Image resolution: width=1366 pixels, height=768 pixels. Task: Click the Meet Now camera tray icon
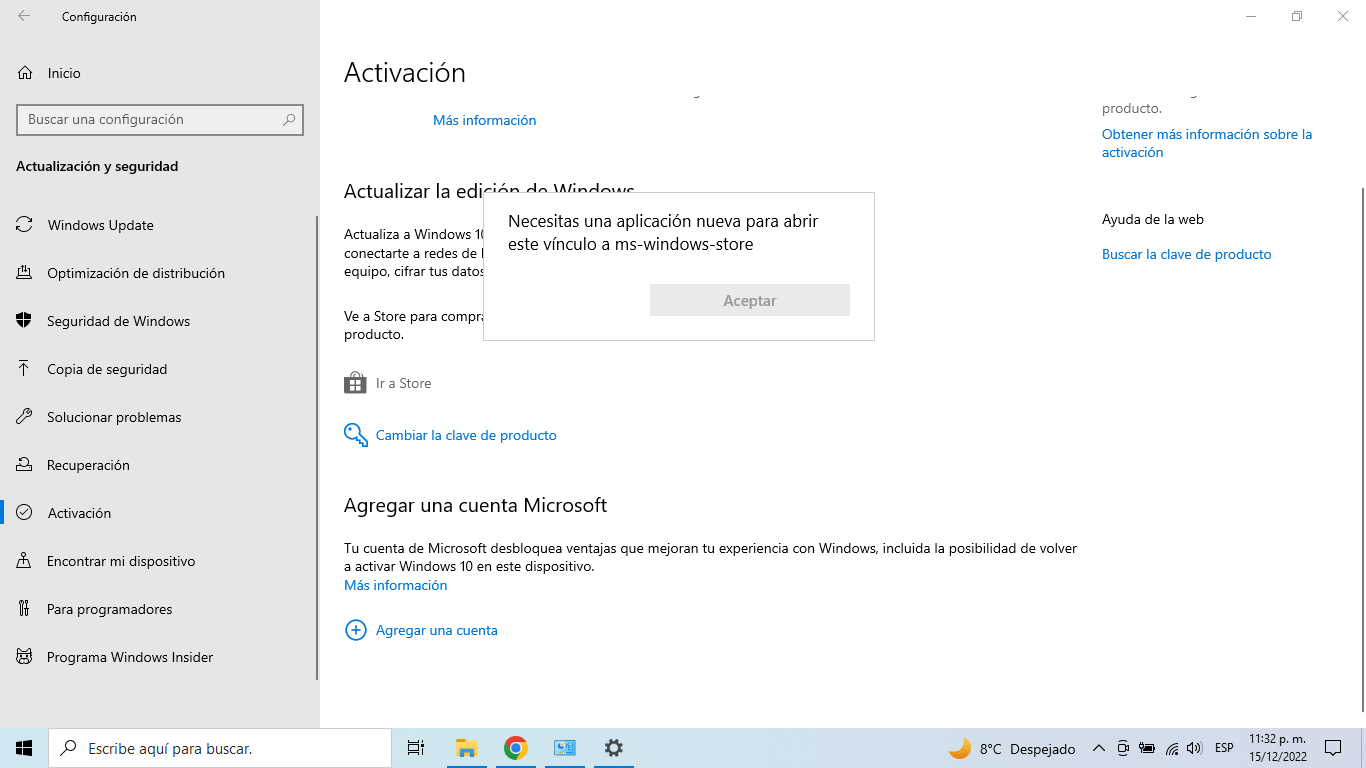(1123, 748)
